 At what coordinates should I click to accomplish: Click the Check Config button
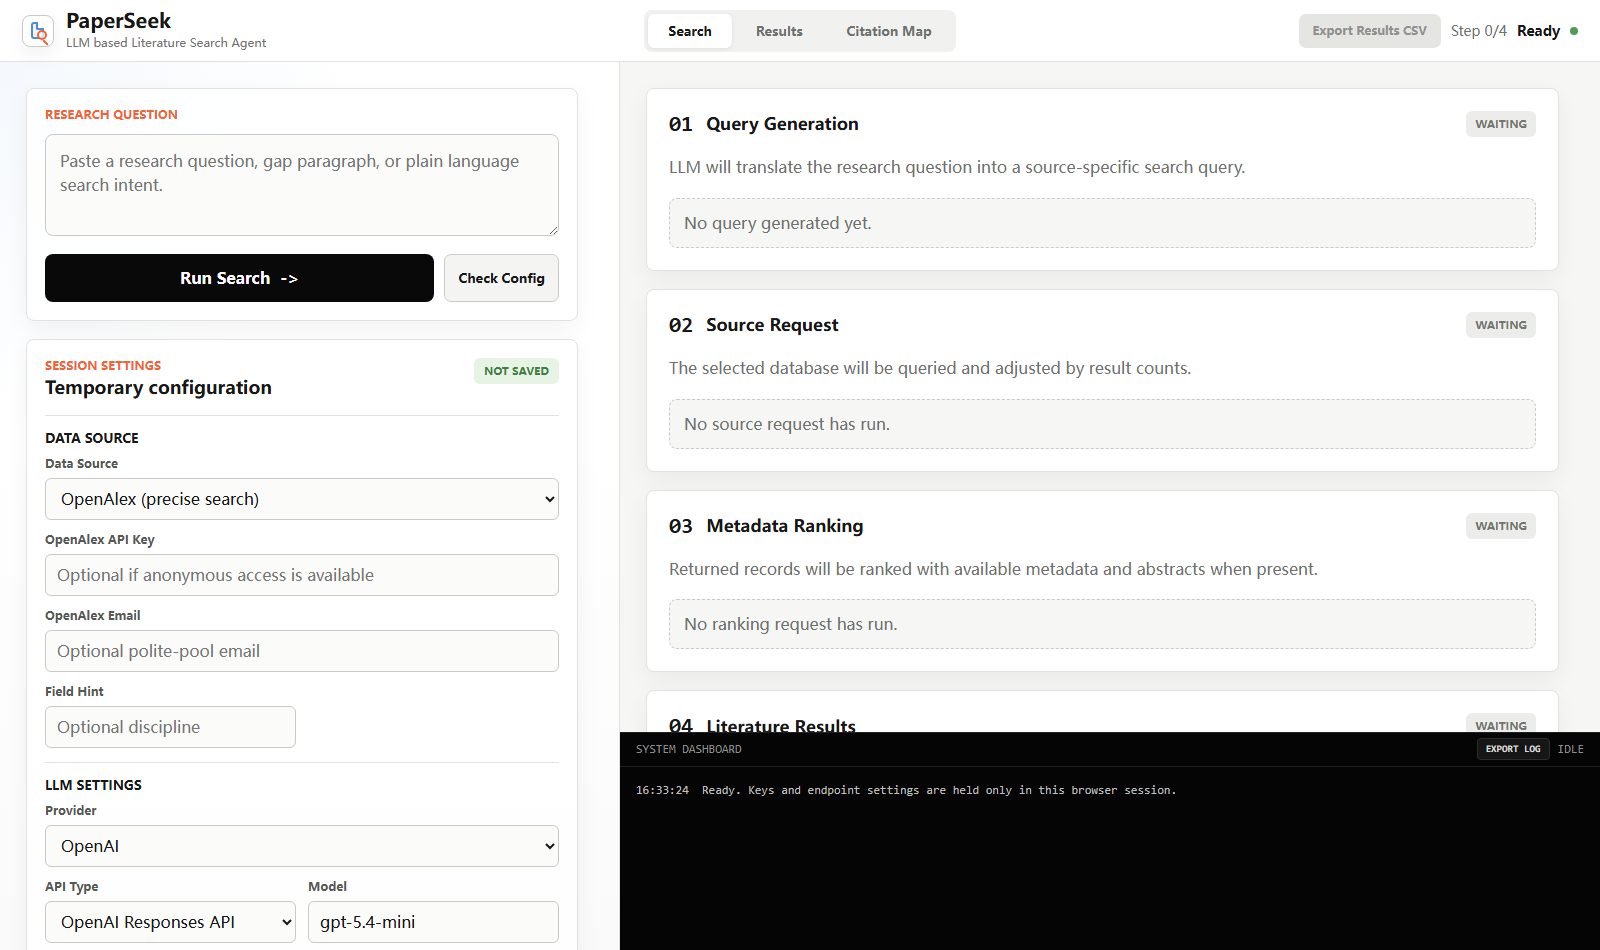501,278
